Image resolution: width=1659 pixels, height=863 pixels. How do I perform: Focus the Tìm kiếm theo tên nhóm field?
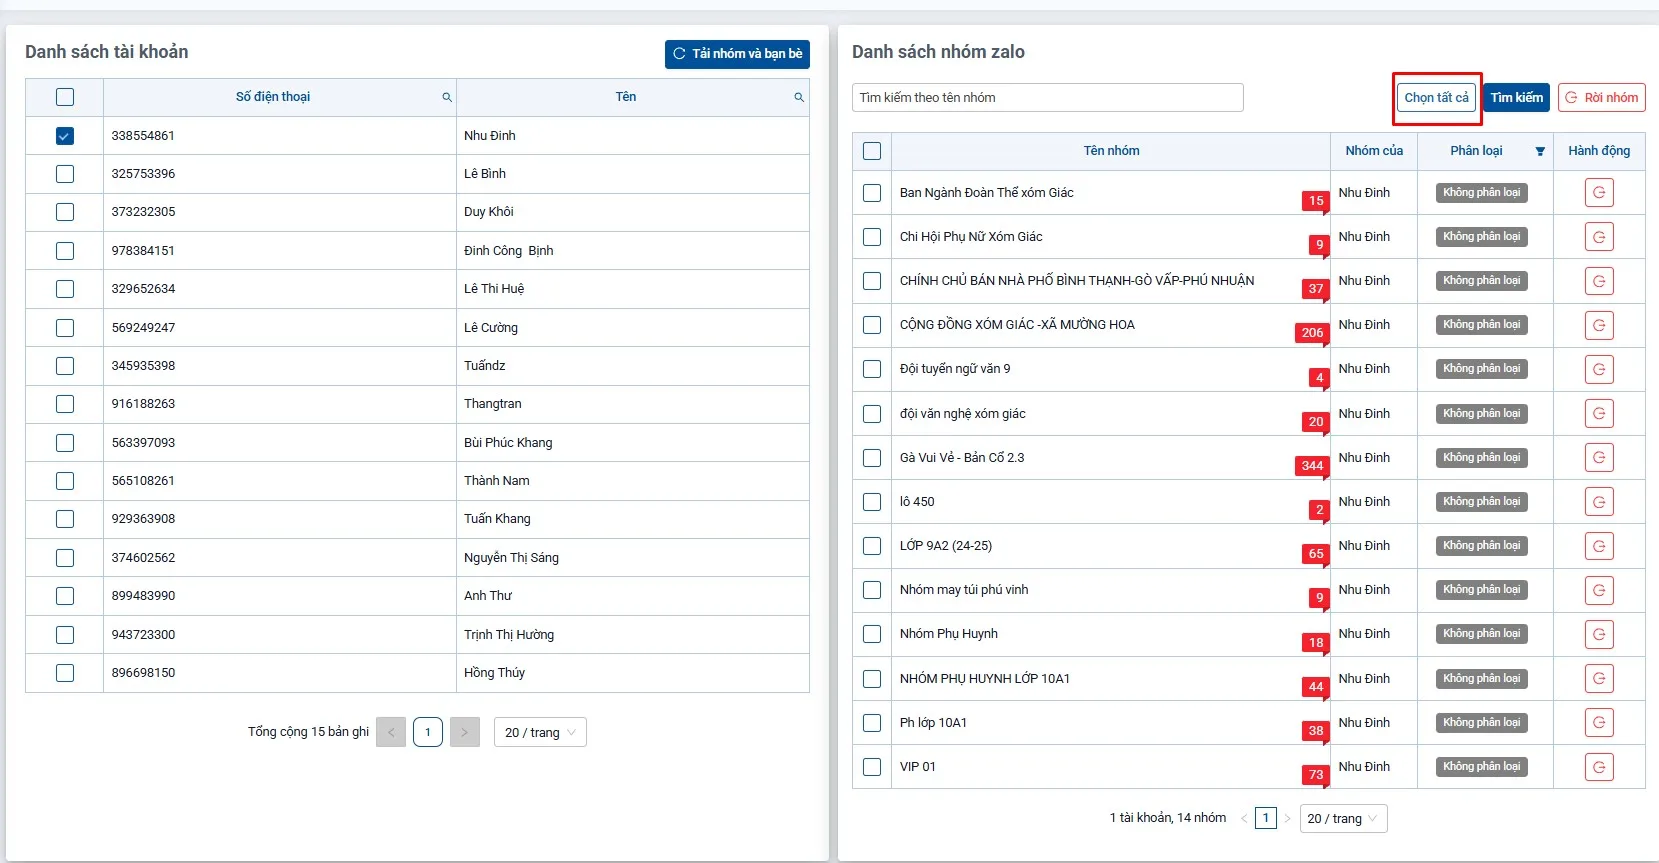click(1047, 98)
